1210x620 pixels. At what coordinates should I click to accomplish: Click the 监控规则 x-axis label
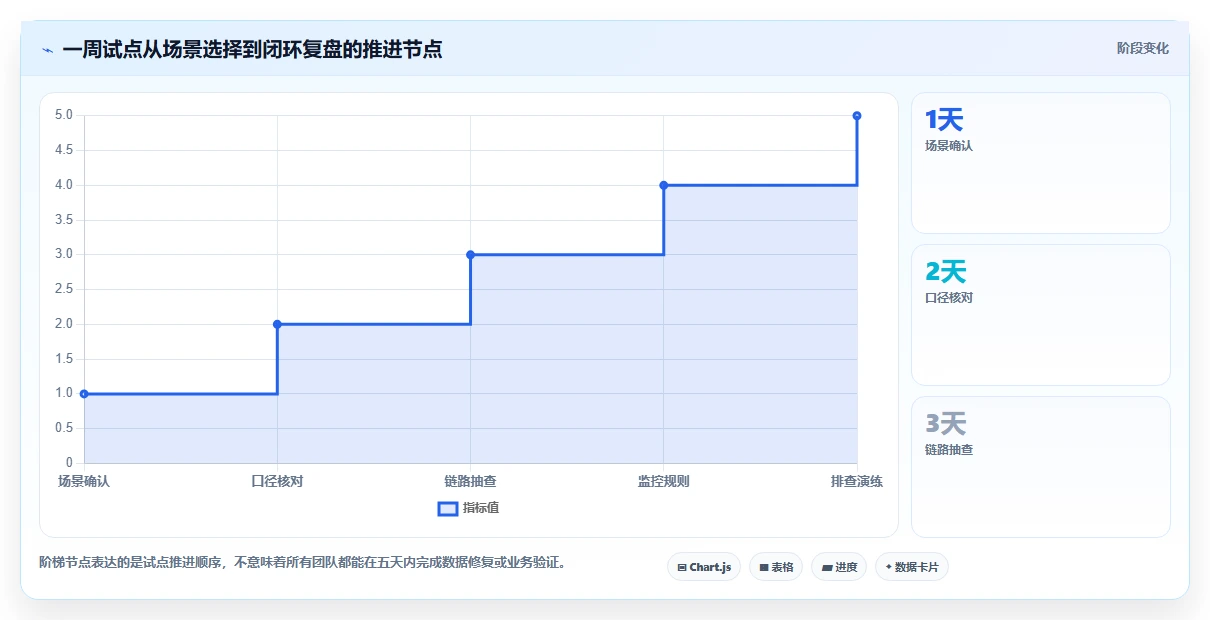point(664,481)
